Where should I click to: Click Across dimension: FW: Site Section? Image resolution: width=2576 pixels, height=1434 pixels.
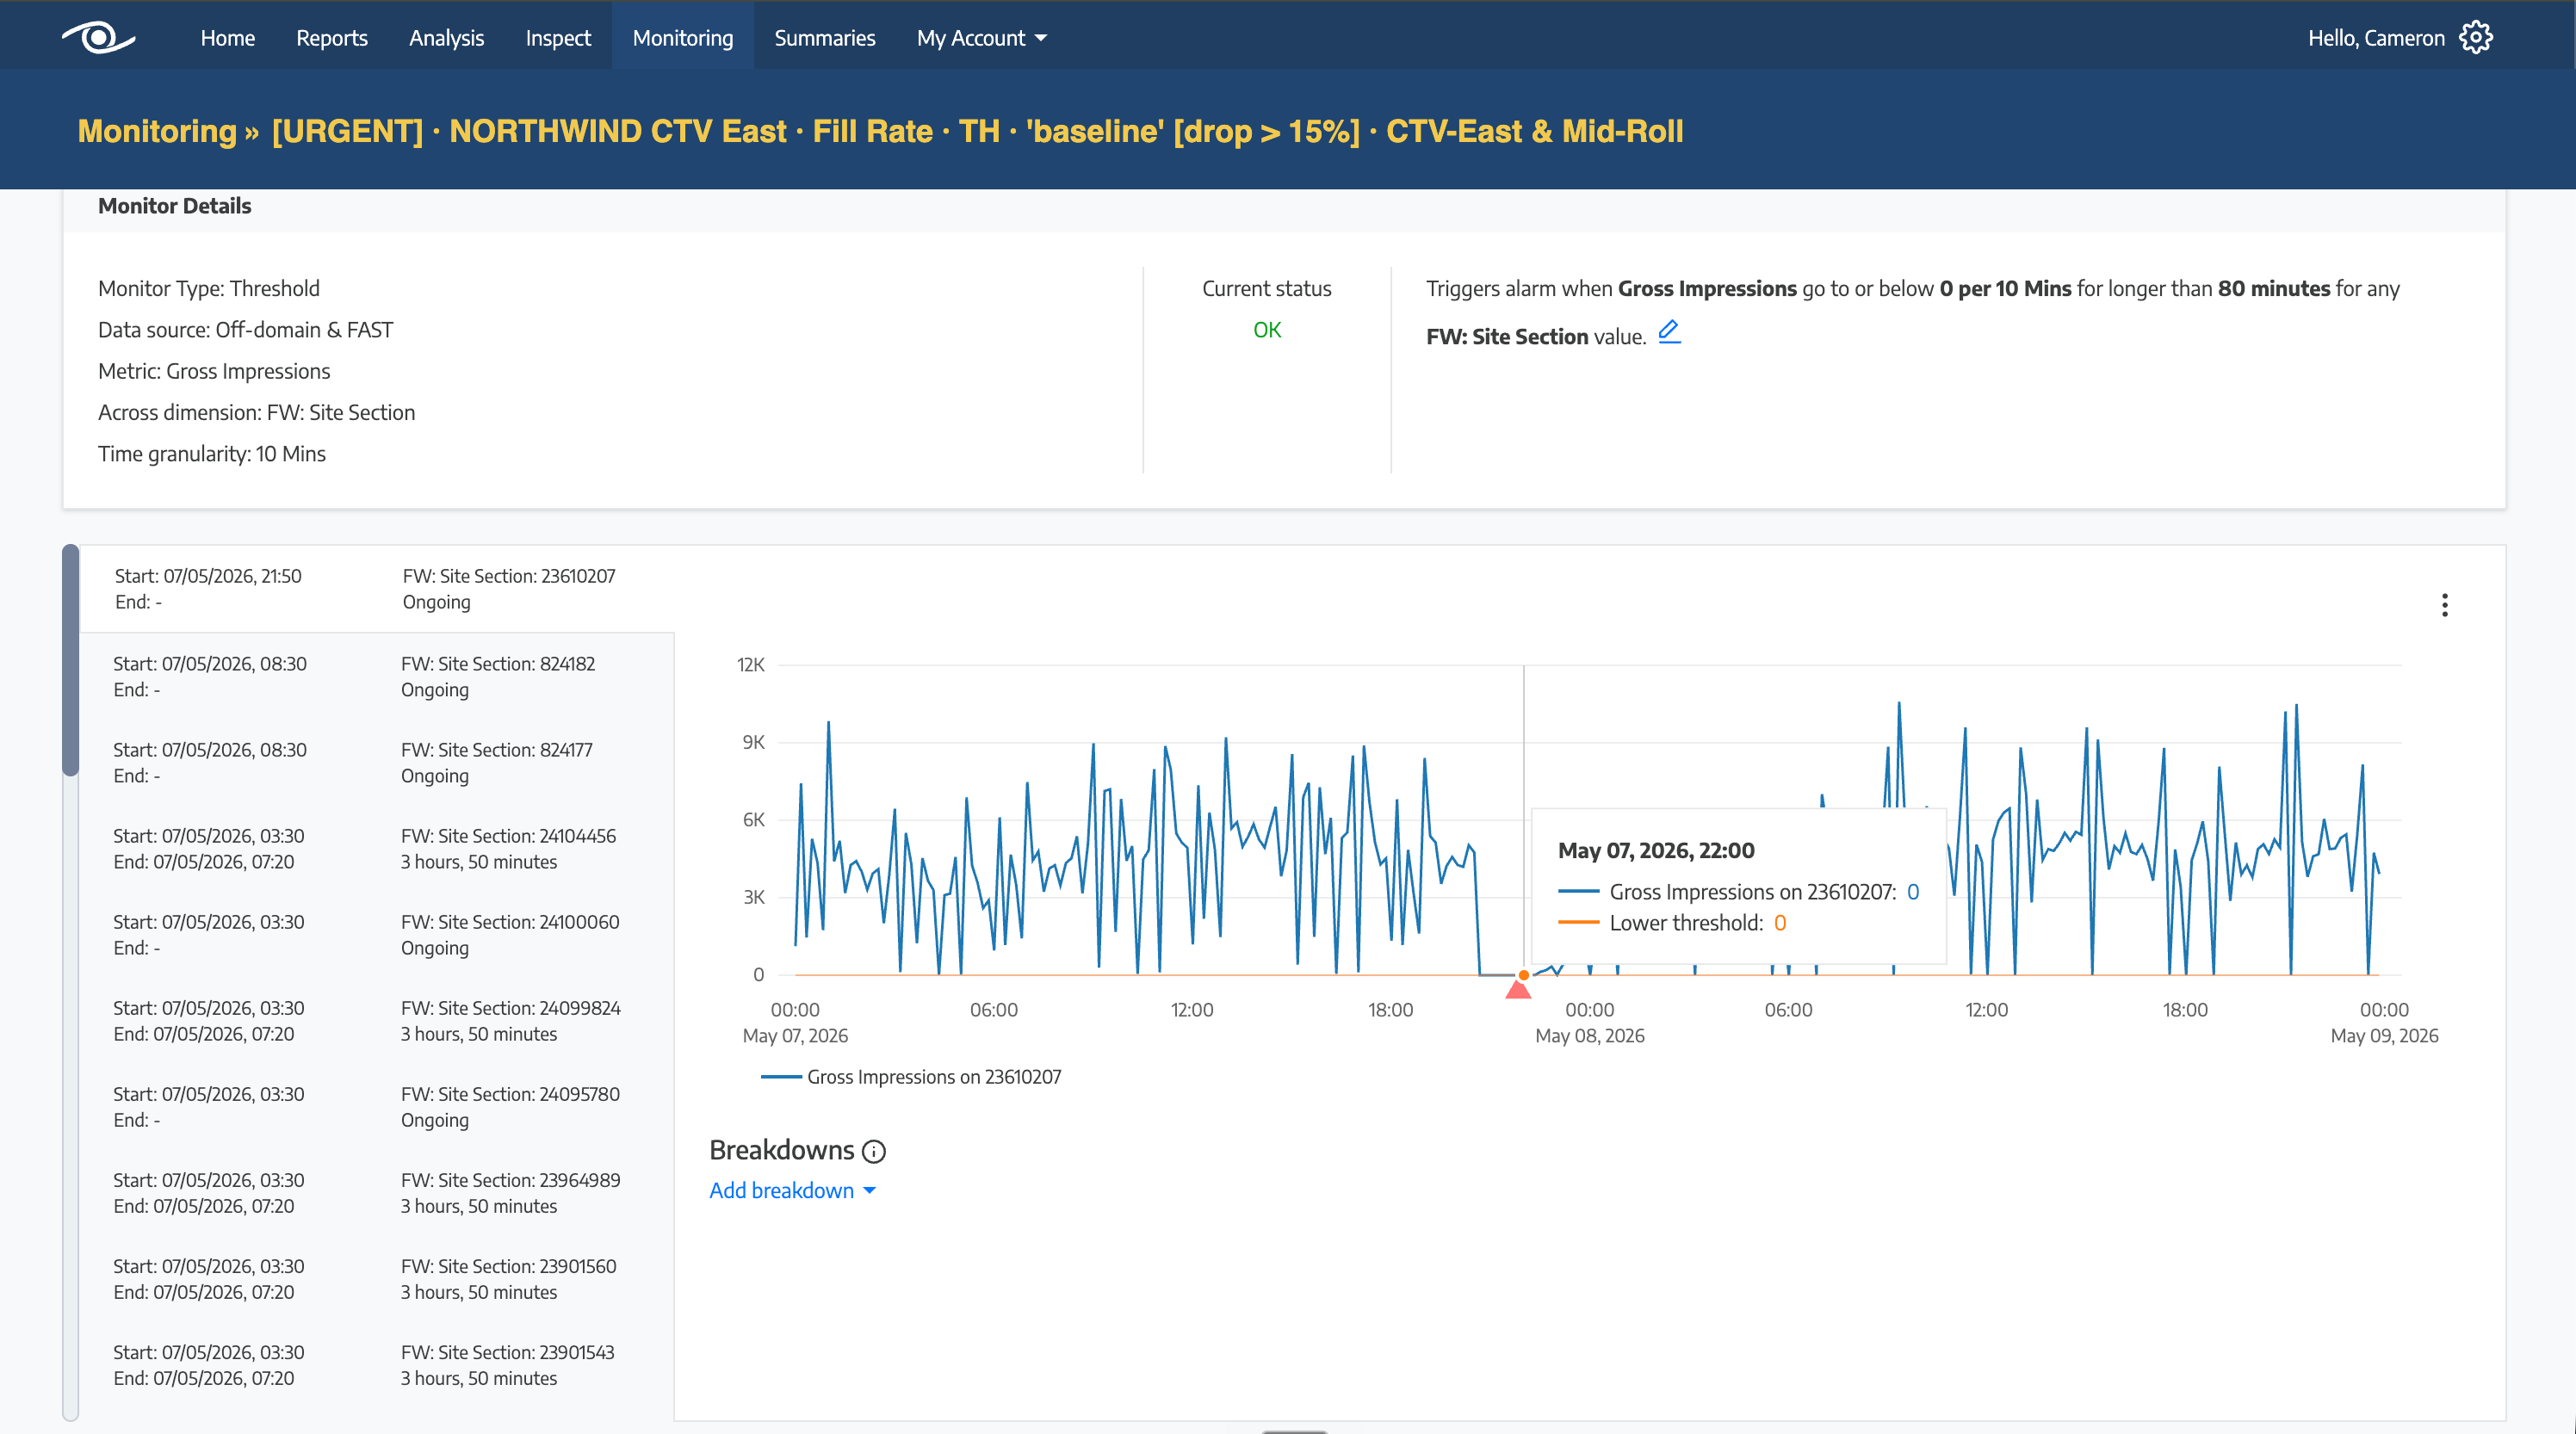tap(257, 413)
